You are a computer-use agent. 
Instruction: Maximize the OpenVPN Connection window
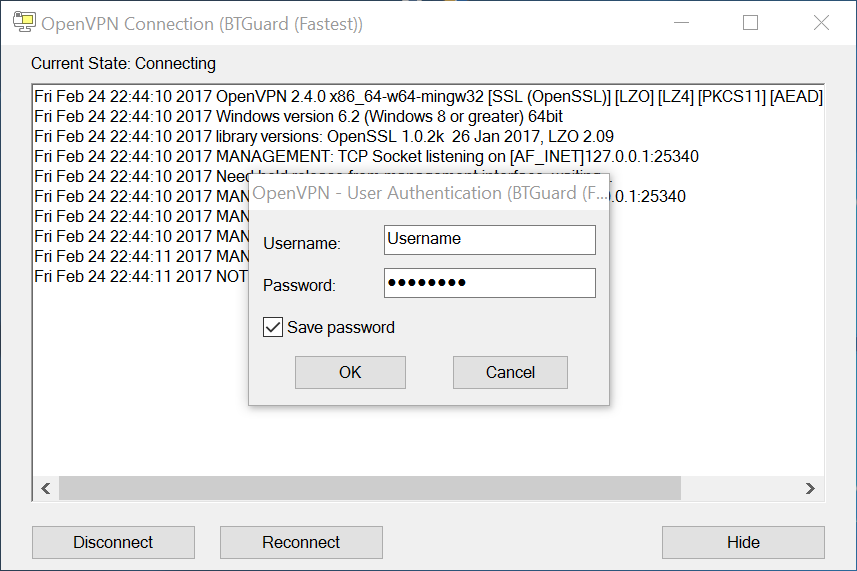click(750, 23)
